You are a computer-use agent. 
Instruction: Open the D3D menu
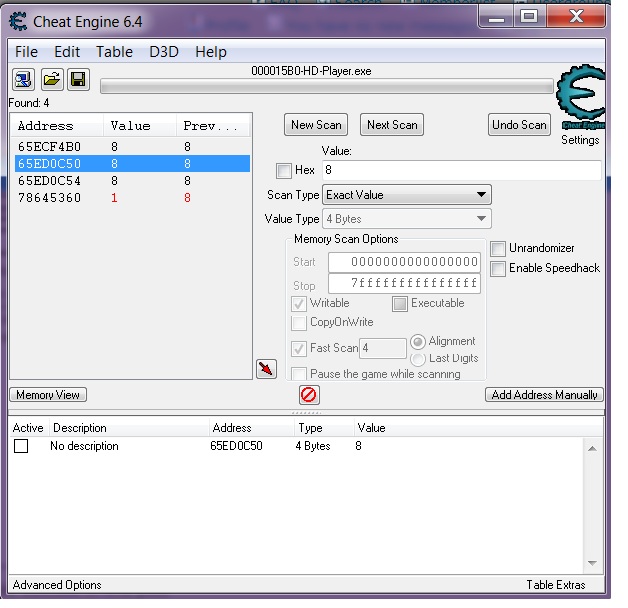tap(164, 52)
